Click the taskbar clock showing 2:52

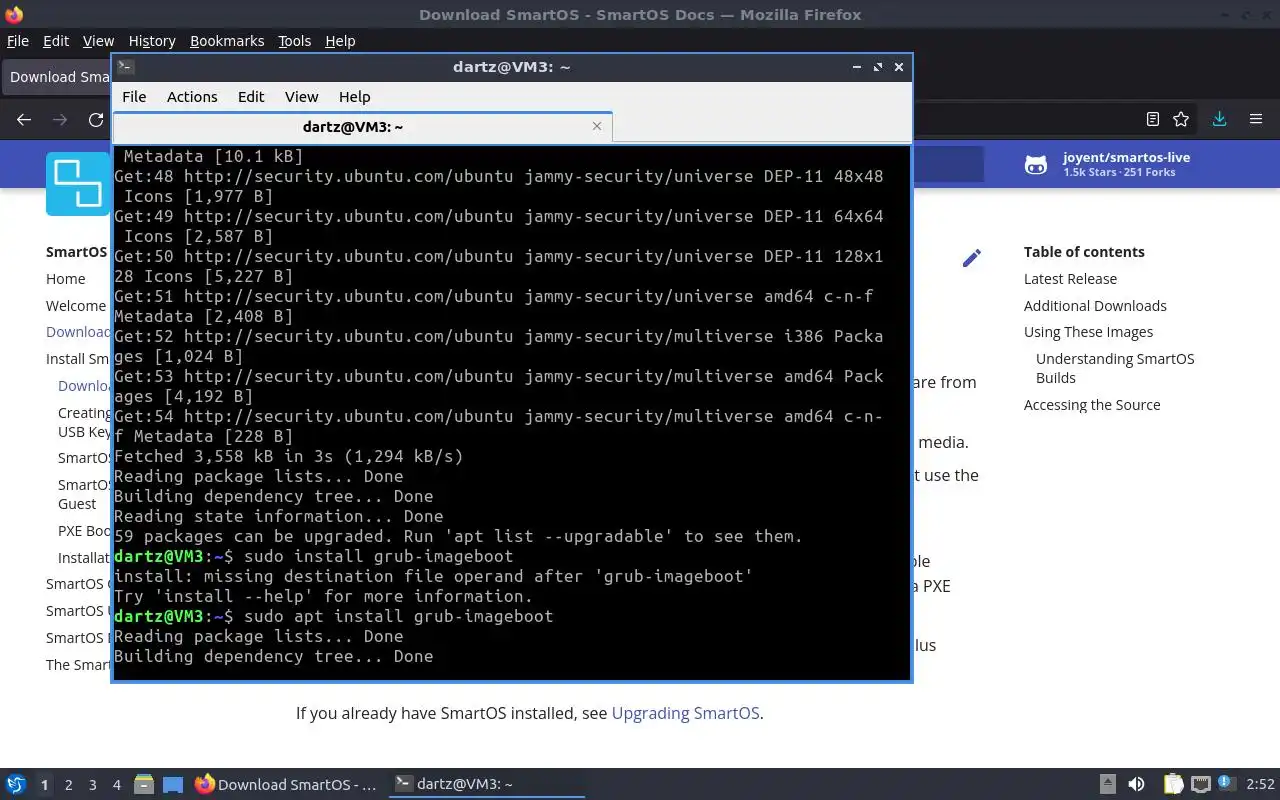(1260, 785)
